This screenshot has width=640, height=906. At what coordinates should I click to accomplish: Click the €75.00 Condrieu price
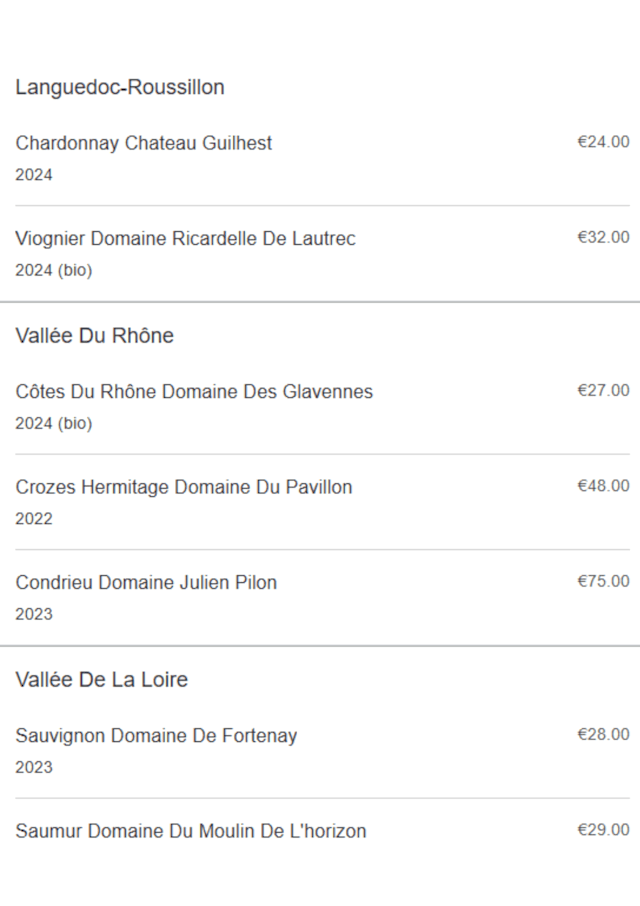click(603, 581)
